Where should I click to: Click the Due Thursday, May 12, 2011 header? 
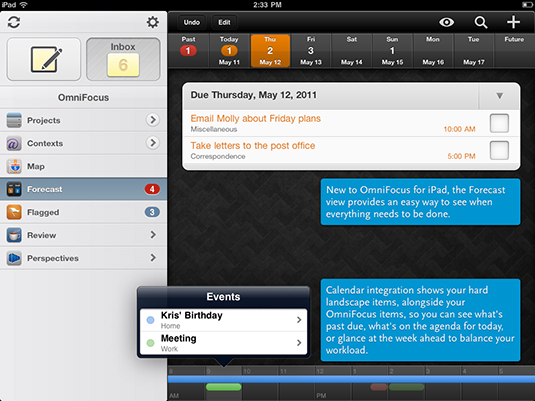click(x=254, y=95)
